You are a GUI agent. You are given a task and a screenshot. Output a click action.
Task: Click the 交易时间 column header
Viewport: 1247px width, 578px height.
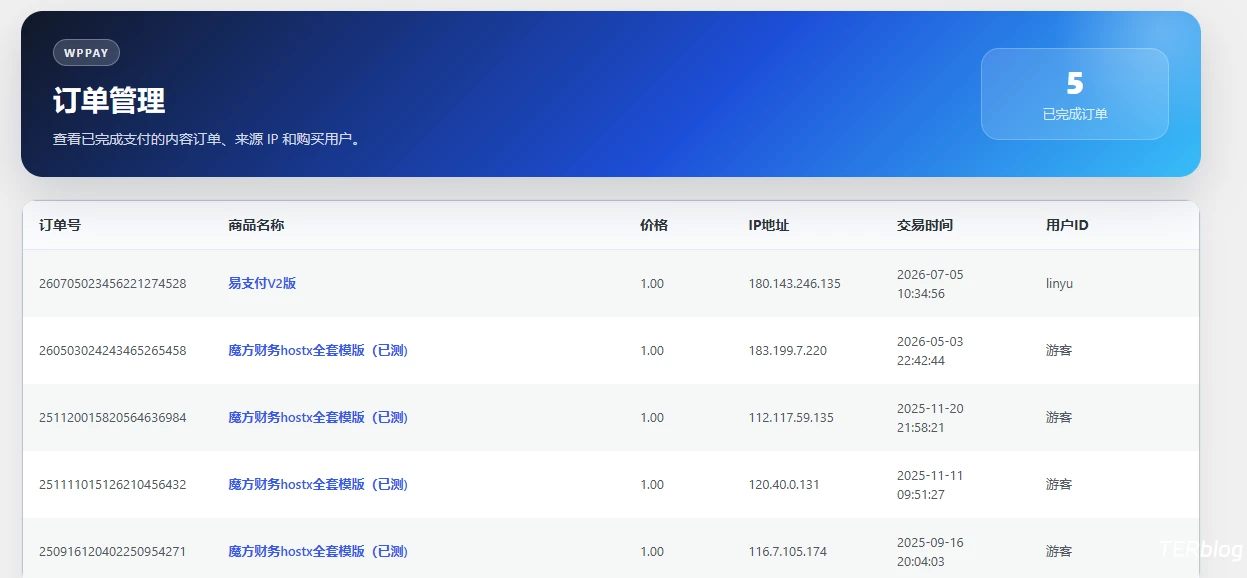tap(925, 225)
